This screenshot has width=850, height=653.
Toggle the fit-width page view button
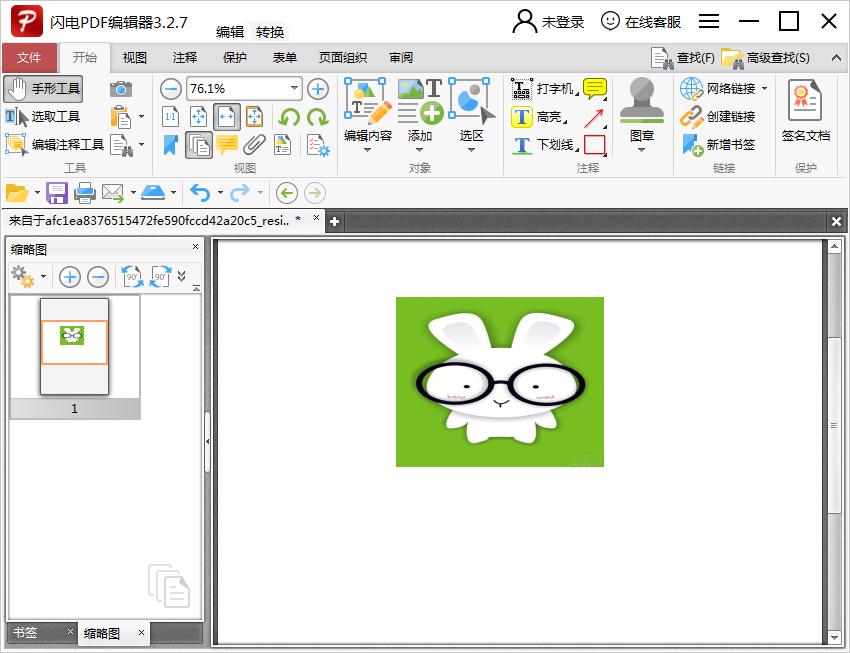(227, 117)
